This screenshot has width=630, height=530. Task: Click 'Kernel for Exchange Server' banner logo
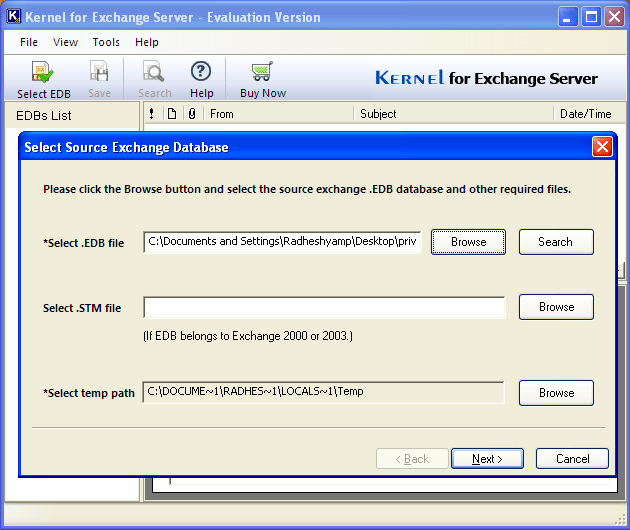coord(486,78)
